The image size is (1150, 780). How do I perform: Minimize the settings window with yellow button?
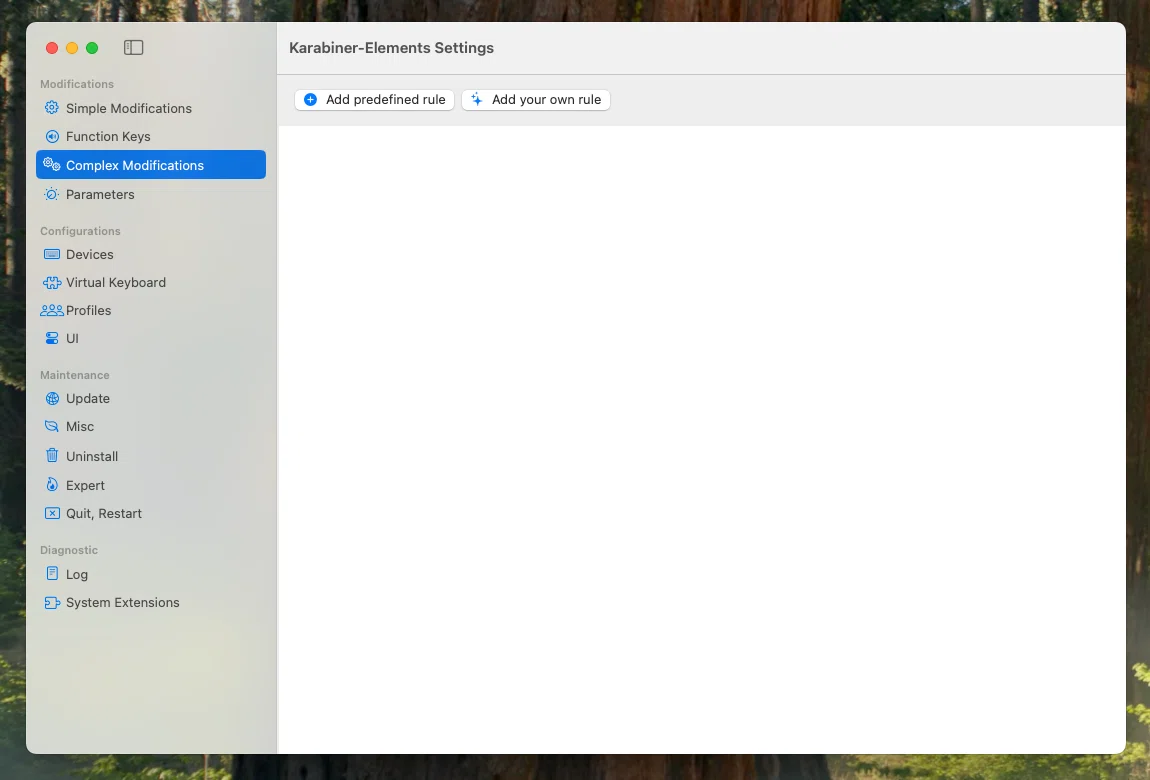click(x=72, y=48)
